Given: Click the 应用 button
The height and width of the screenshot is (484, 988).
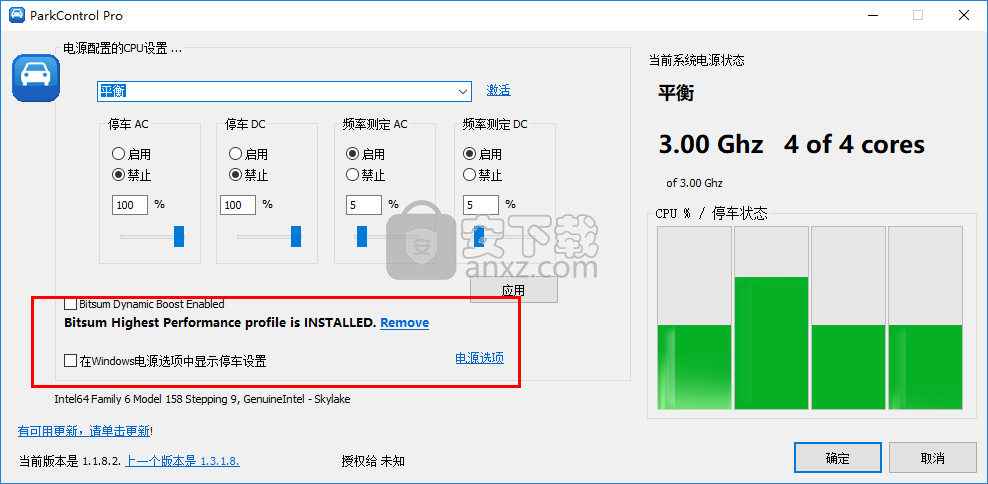Looking at the screenshot, I should pos(514,291).
